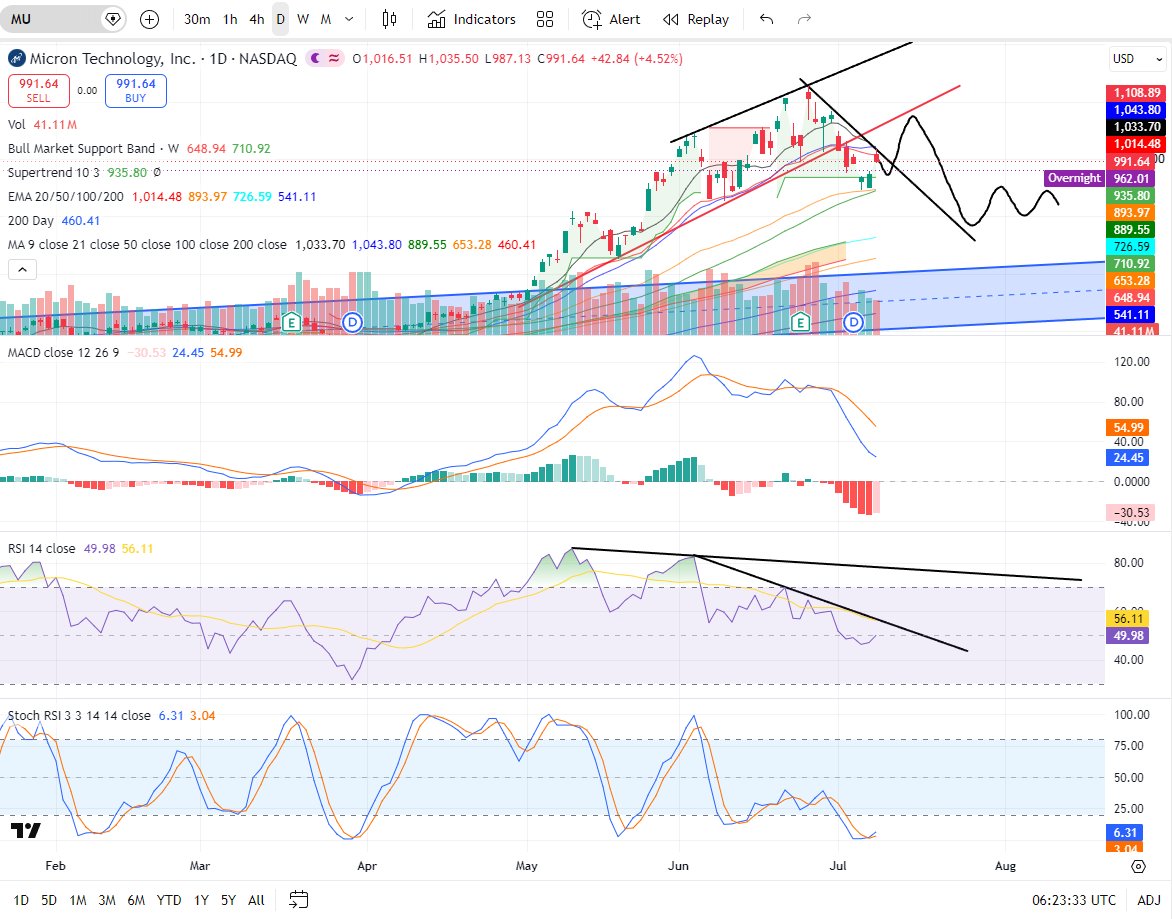This screenshot has height=919, width=1172.
Task: Undo the last chart action
Action: pyautogui.click(x=766, y=19)
